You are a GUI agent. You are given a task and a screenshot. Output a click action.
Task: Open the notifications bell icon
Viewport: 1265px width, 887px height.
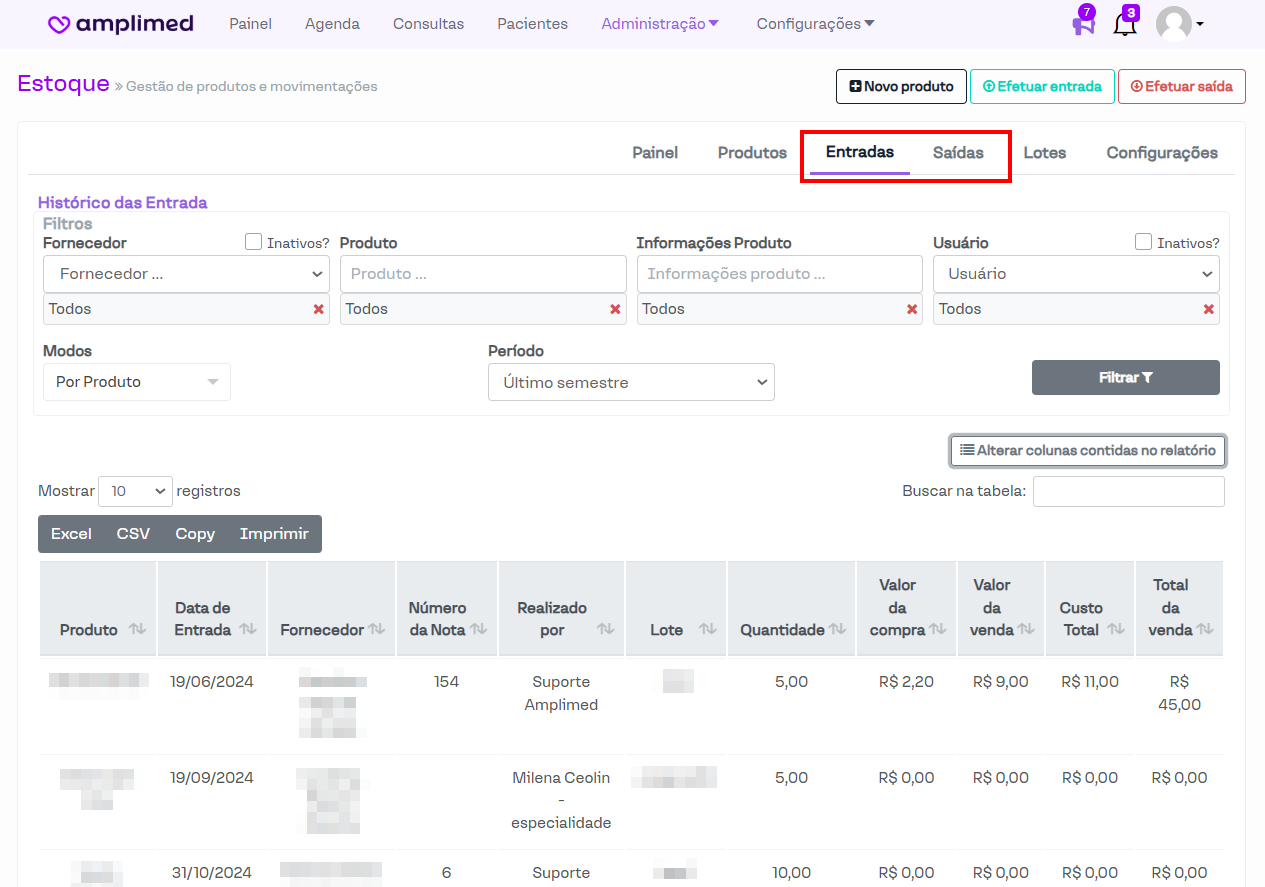click(x=1124, y=25)
